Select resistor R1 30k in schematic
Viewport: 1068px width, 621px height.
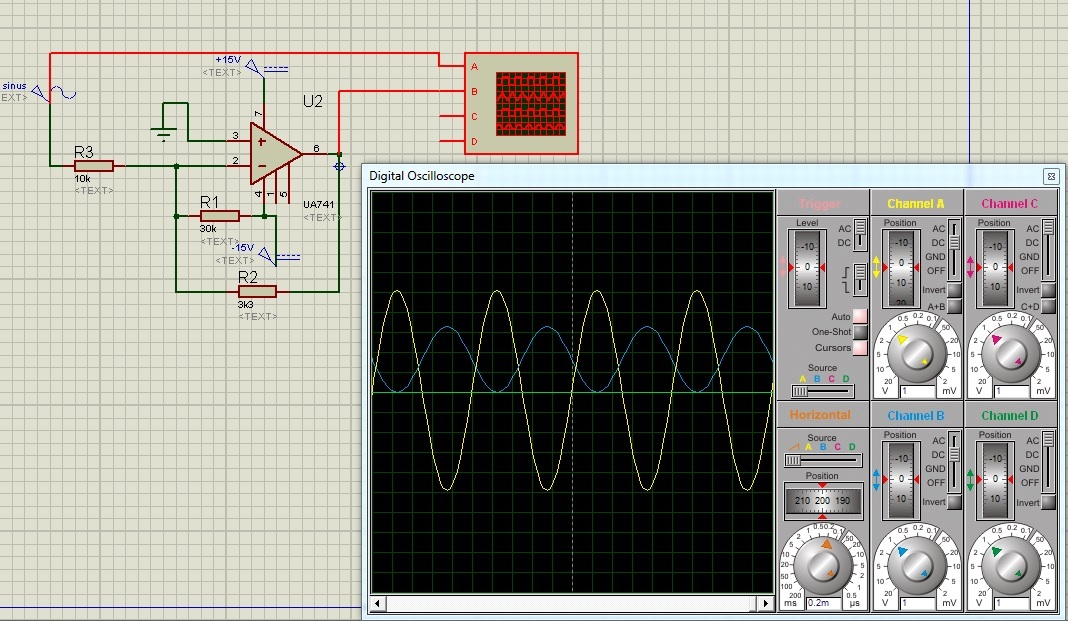[219, 216]
